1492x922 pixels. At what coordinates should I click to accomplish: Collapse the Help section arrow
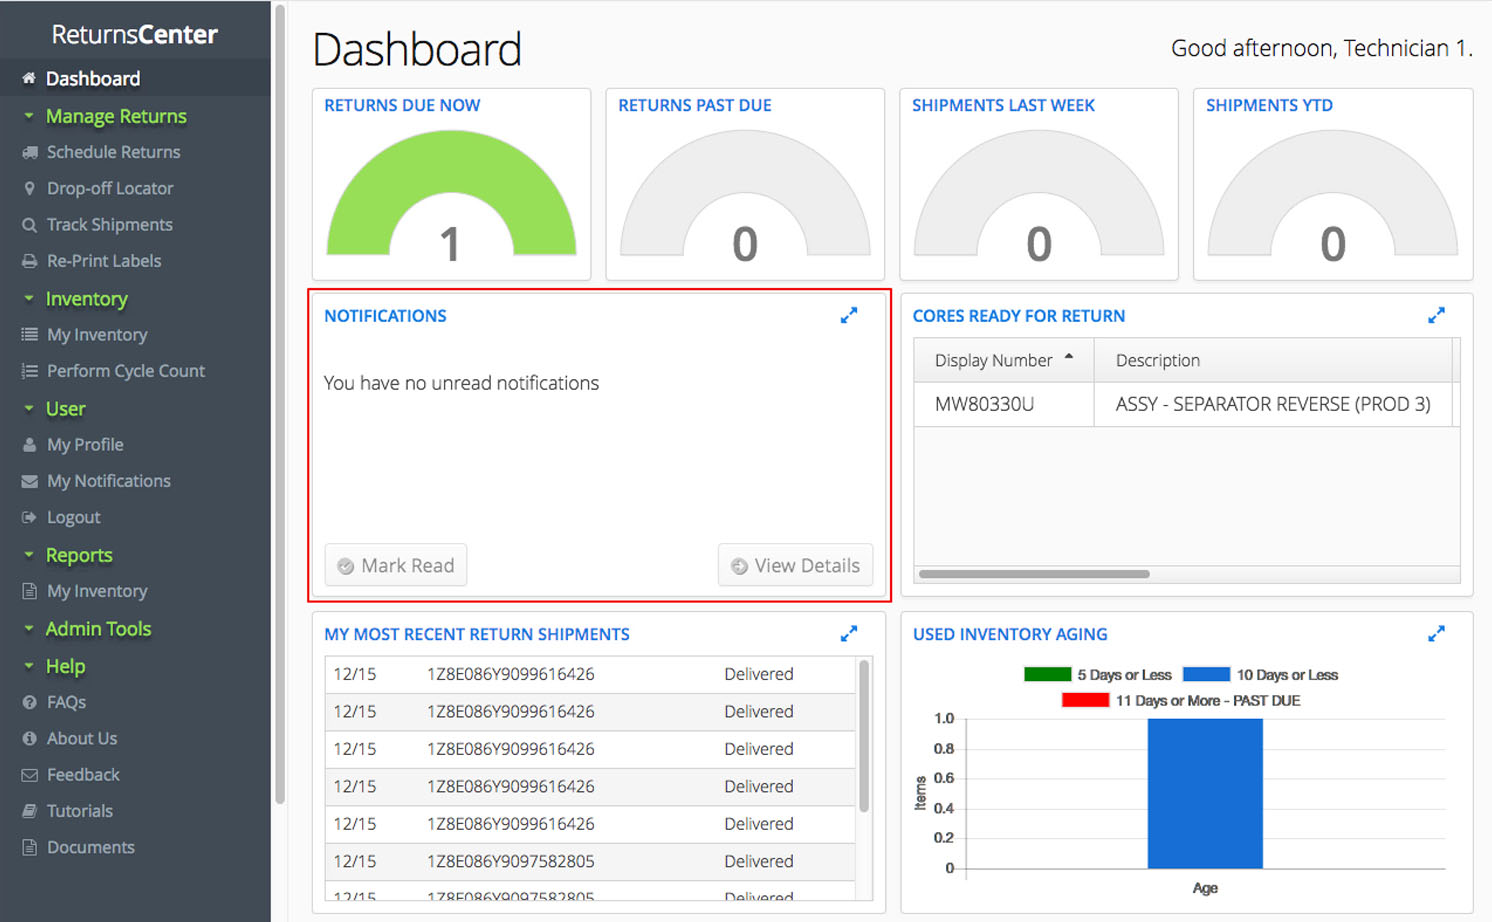click(x=29, y=665)
